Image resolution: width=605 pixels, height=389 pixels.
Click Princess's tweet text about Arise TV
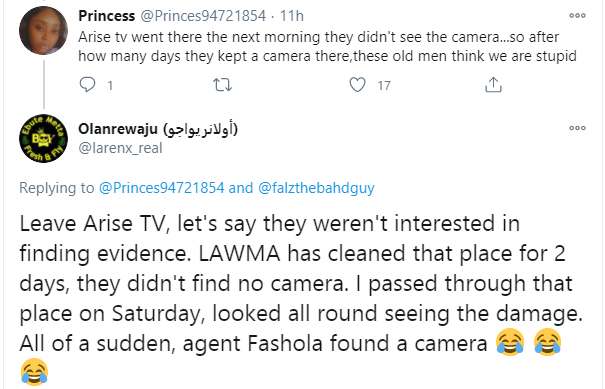[327, 46]
